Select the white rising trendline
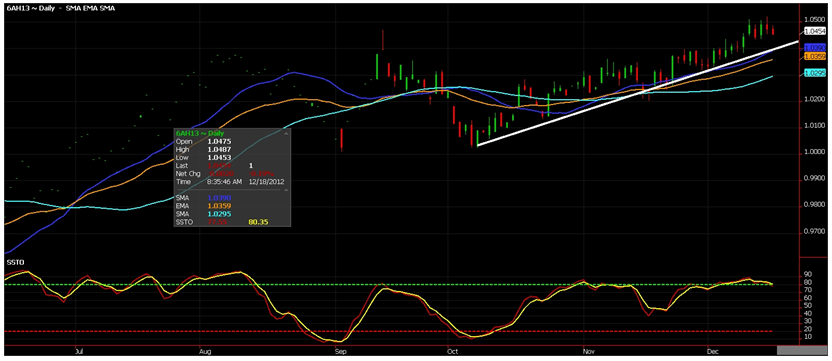The width and height of the screenshot is (832, 361). [637, 93]
